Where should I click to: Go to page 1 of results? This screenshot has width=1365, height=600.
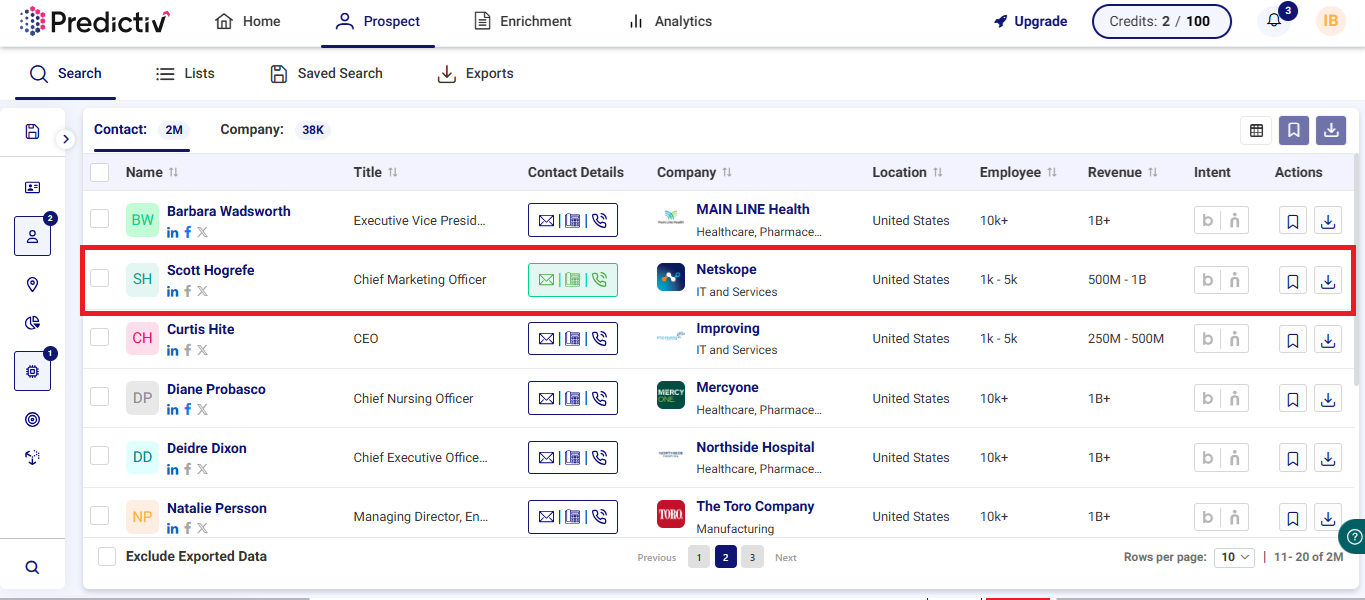pos(699,557)
